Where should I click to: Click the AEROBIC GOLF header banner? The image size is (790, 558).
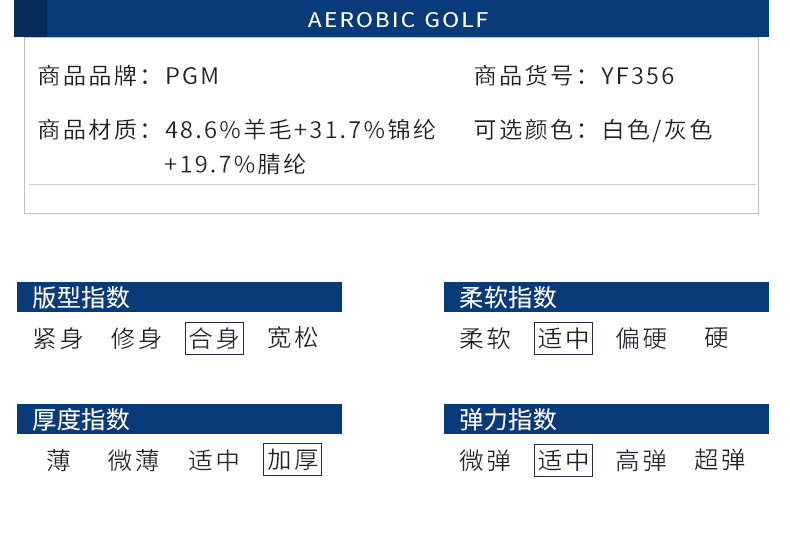pos(391,19)
